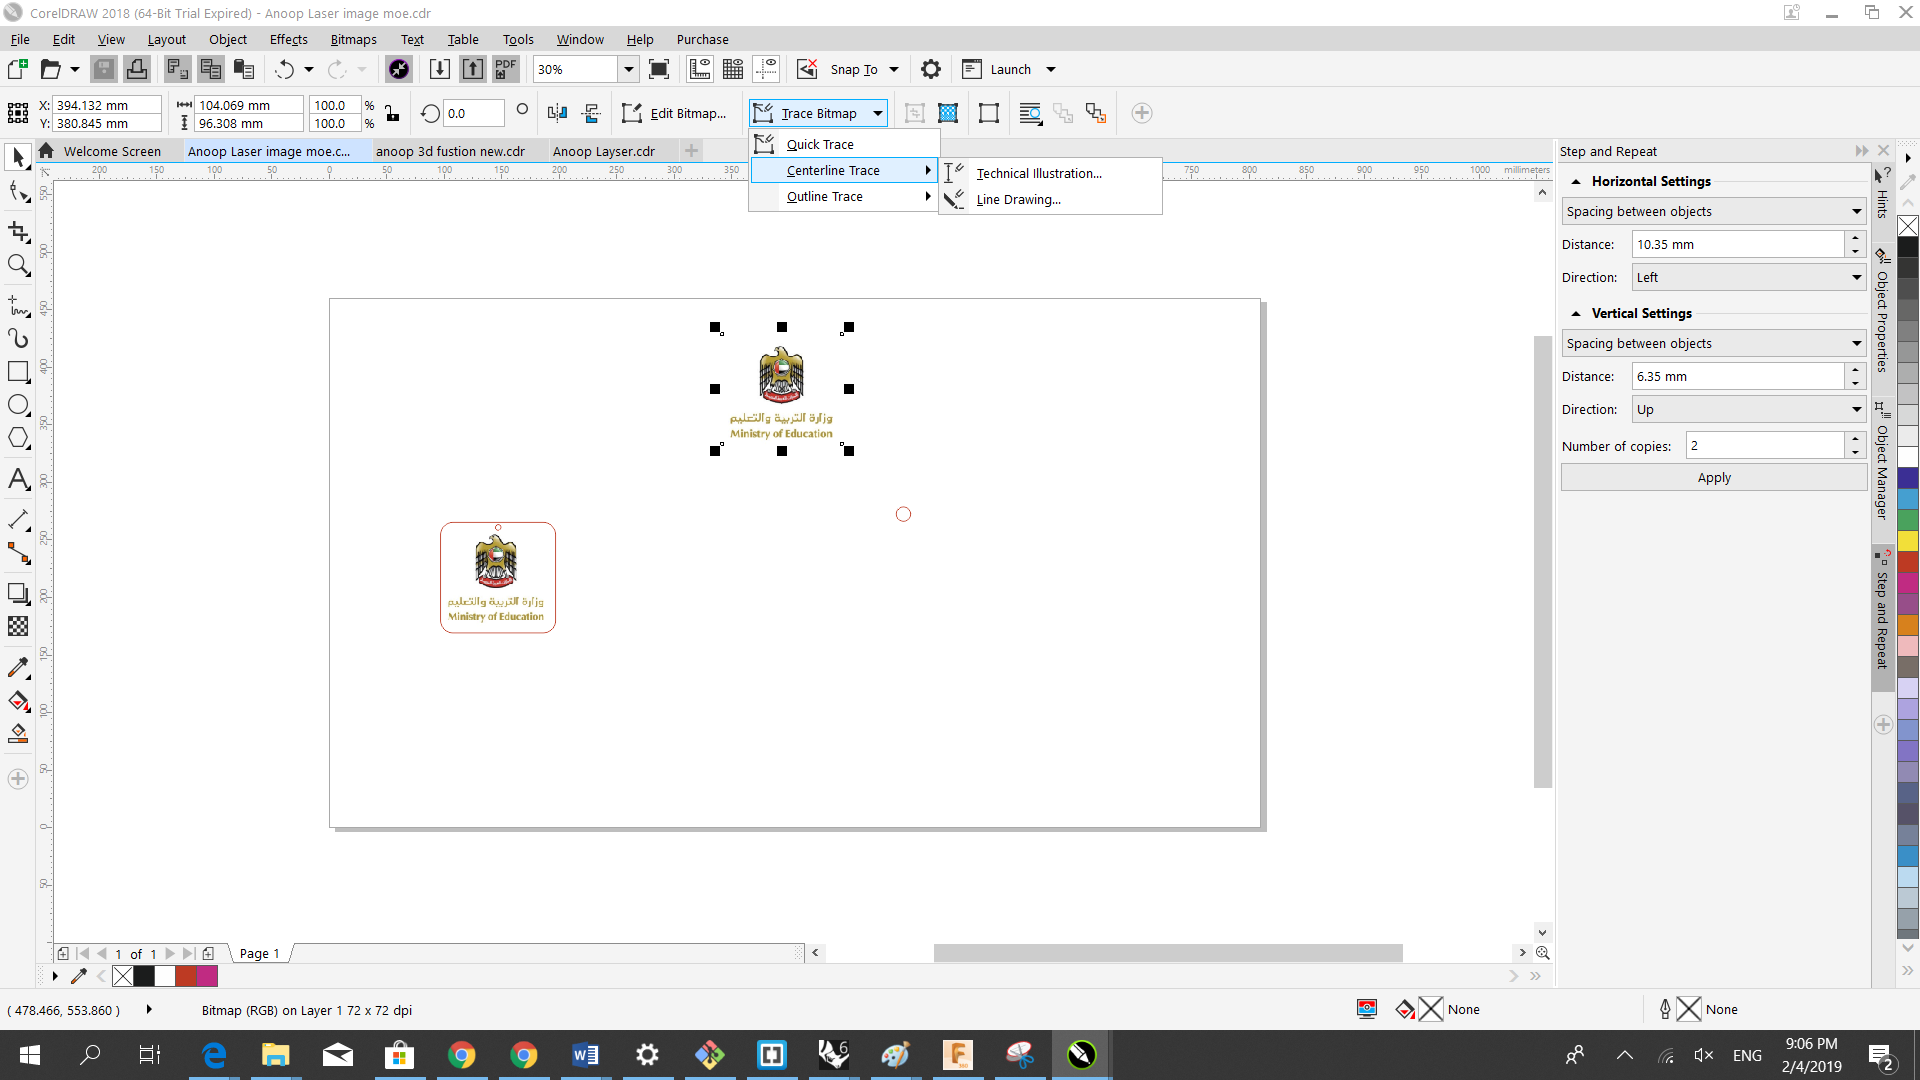This screenshot has width=1920, height=1080.
Task: Click the Apply button
Action: pos(1714,477)
